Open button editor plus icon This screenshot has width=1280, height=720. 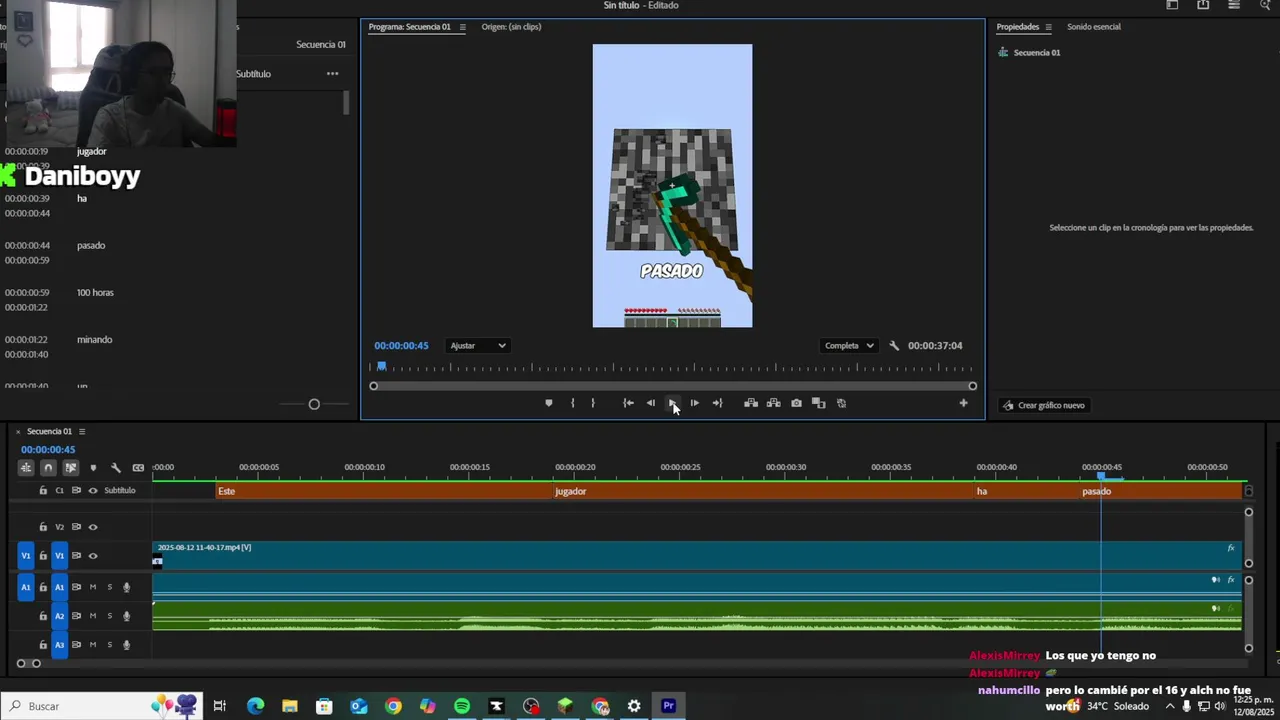(x=963, y=403)
